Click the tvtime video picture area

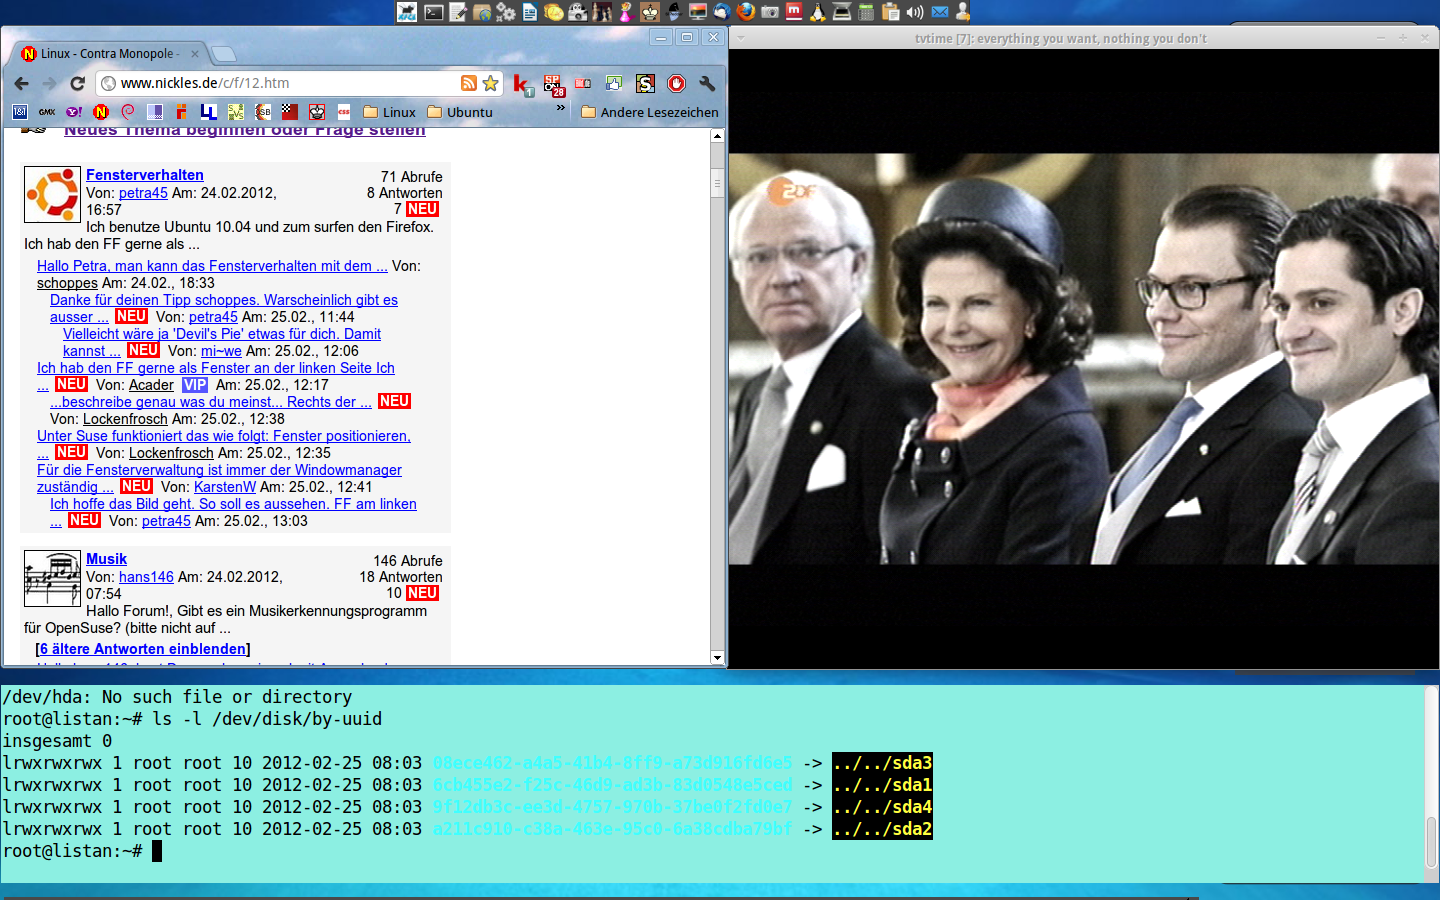pos(1084,359)
